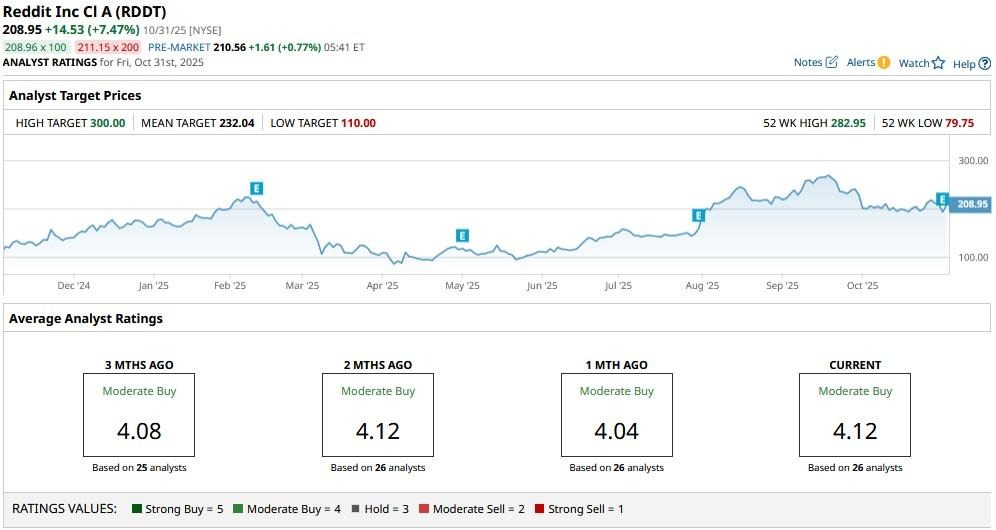Click the CURRENT rating box
The image size is (996, 530).
click(855, 415)
